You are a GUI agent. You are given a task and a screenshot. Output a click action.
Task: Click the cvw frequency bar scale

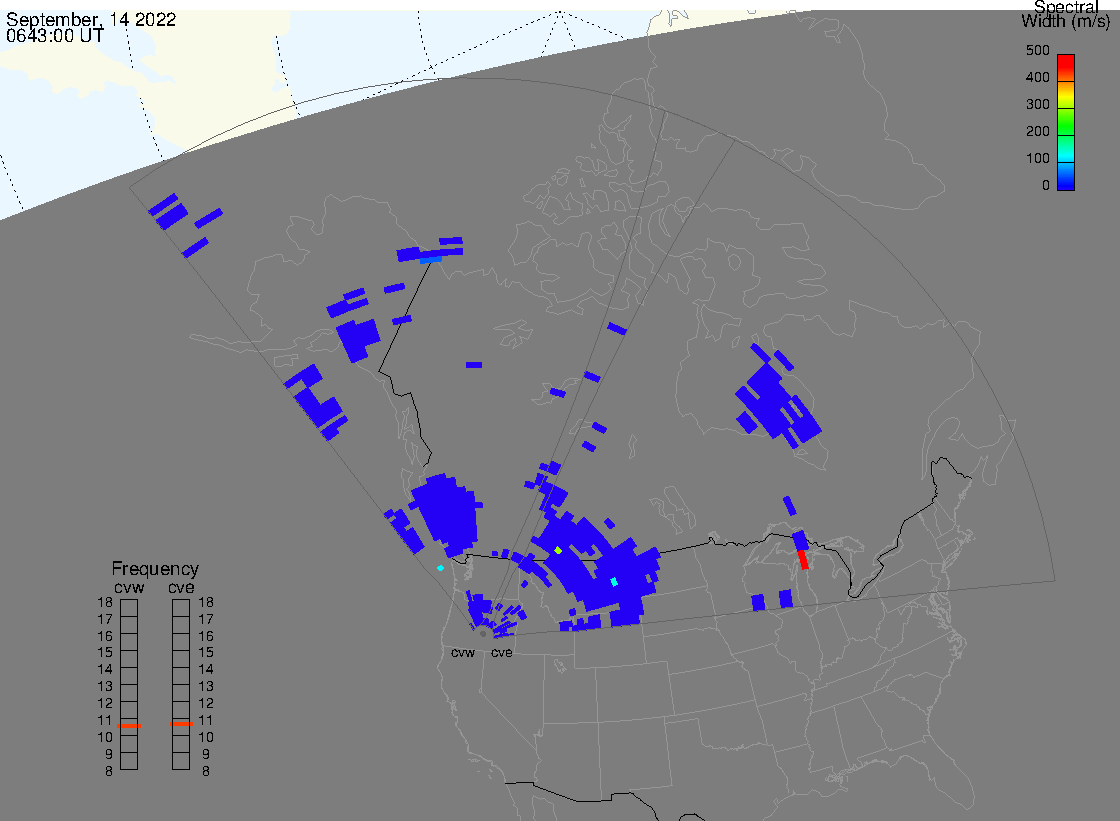pos(129,685)
